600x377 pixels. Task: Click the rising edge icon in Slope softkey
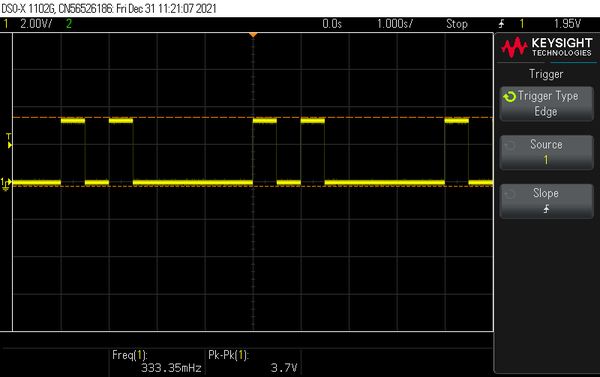[x=546, y=209]
